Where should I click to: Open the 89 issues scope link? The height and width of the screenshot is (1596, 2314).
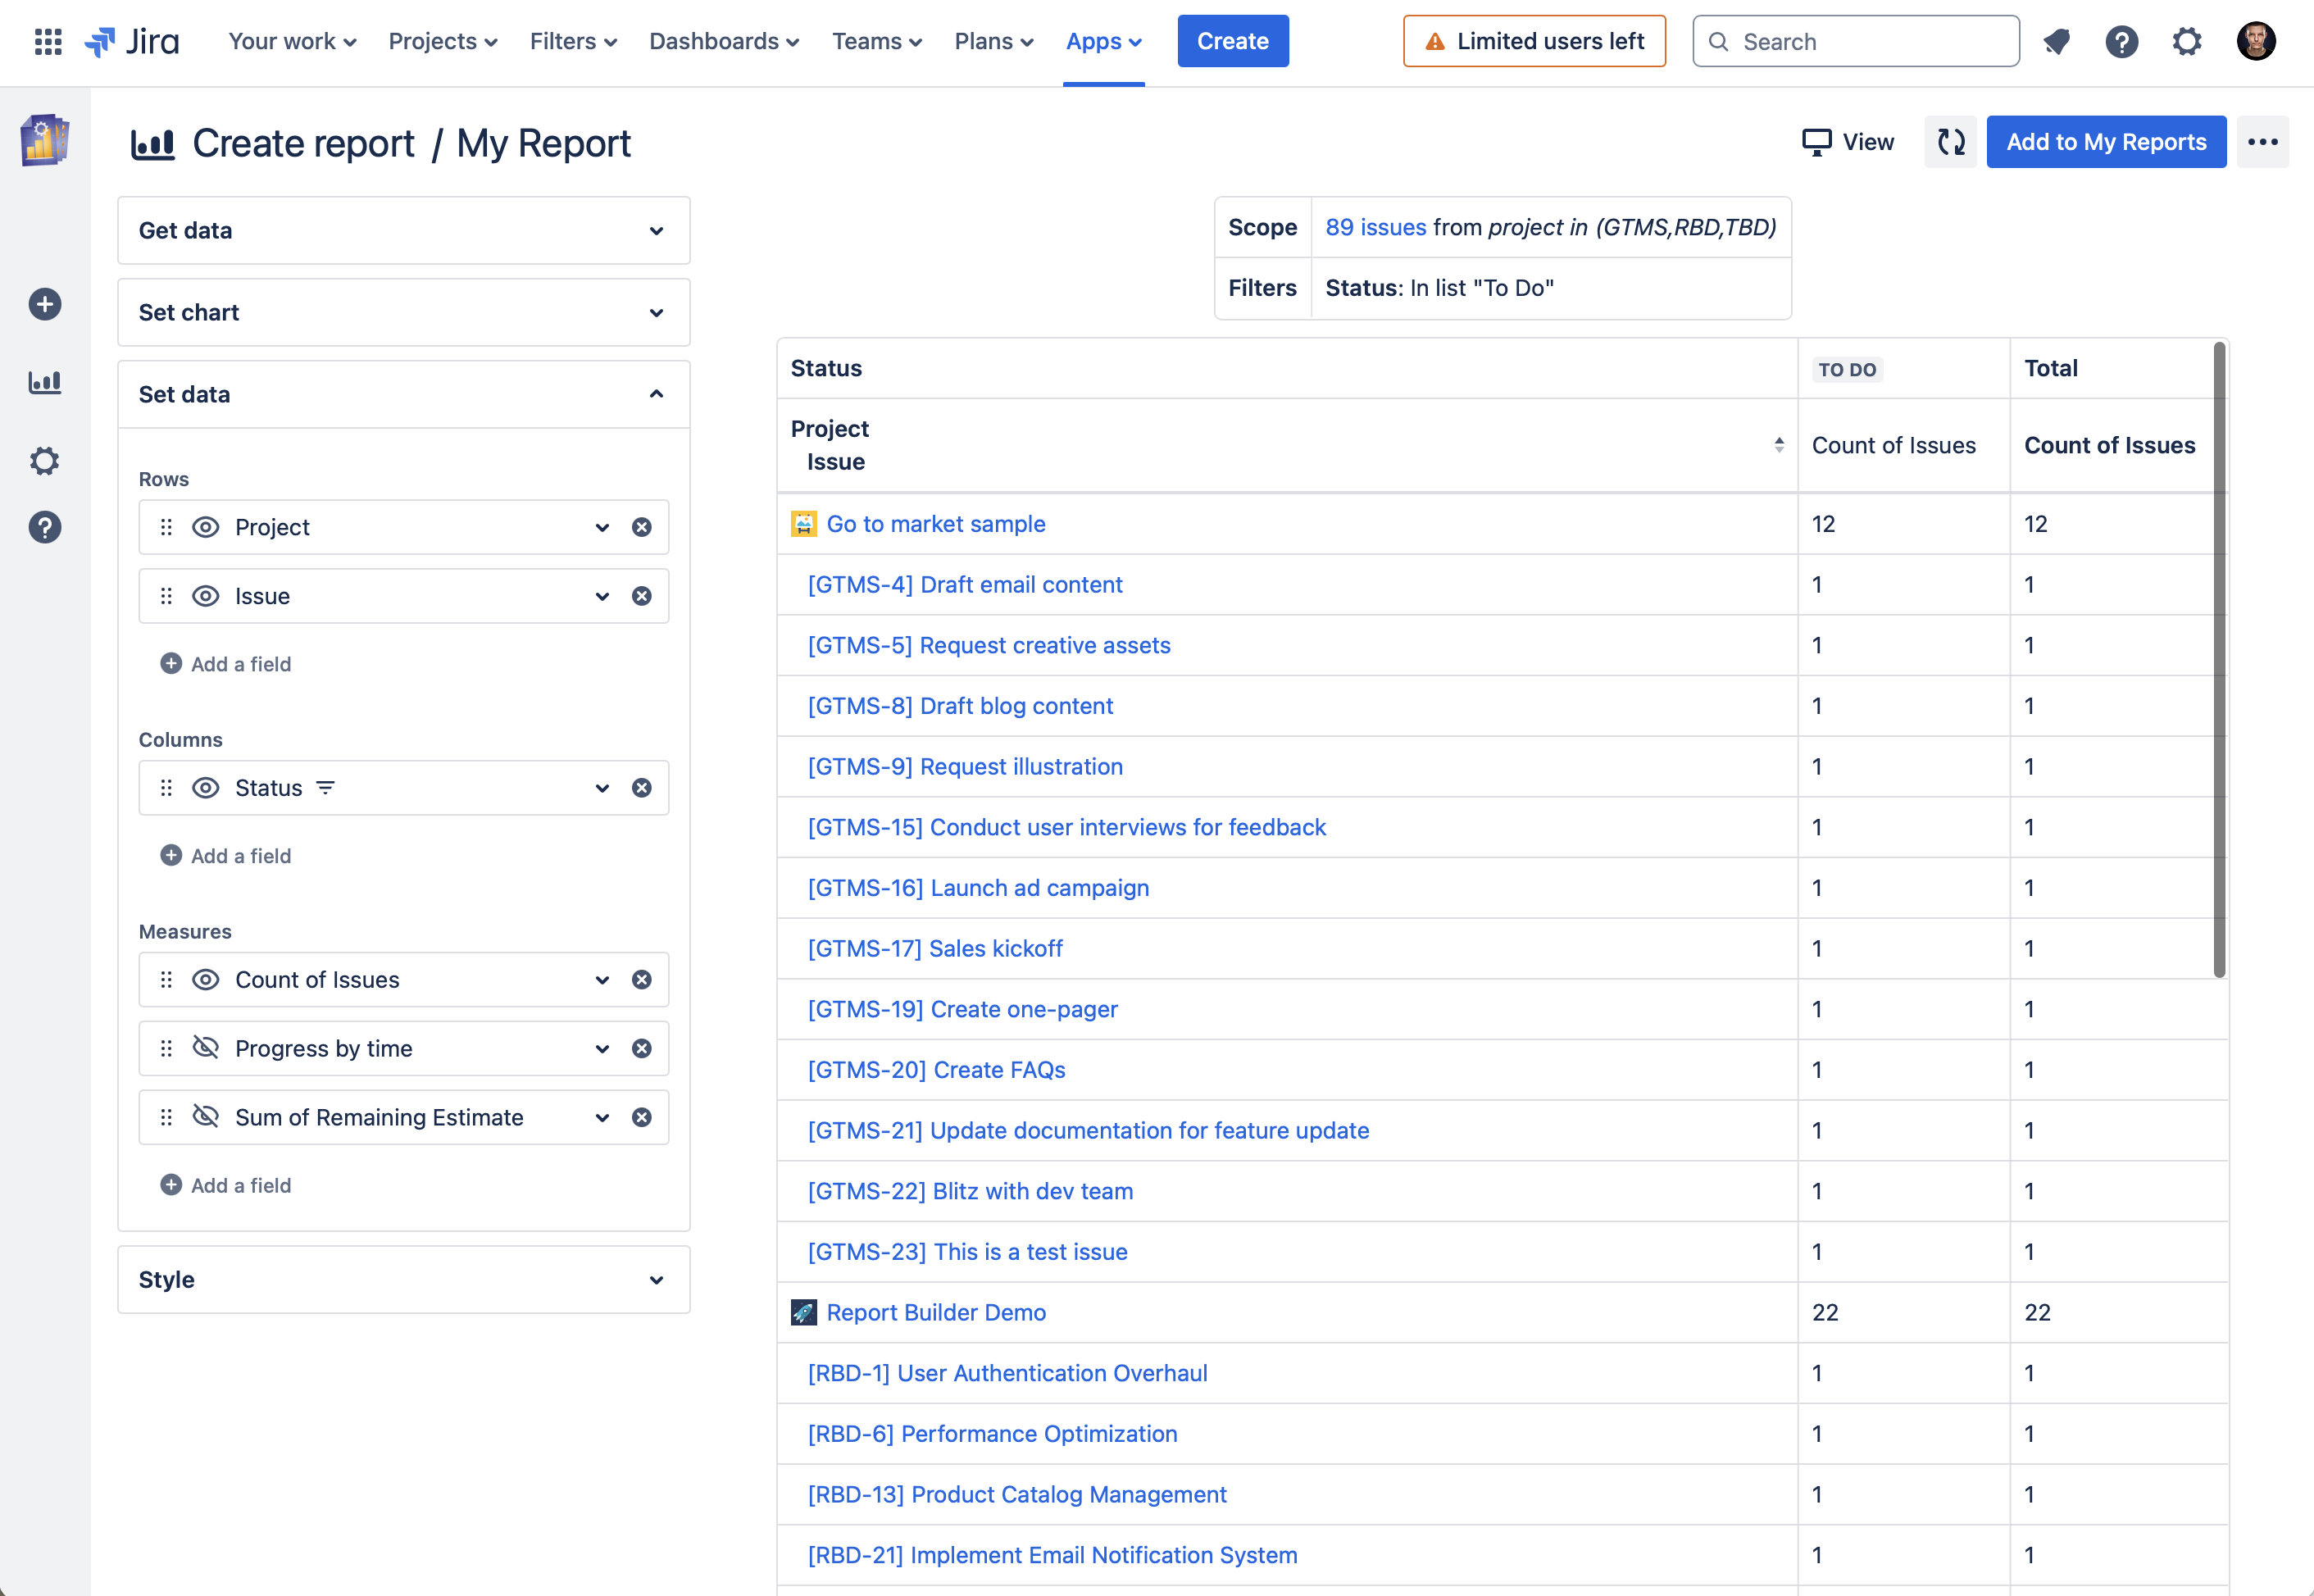point(1375,227)
